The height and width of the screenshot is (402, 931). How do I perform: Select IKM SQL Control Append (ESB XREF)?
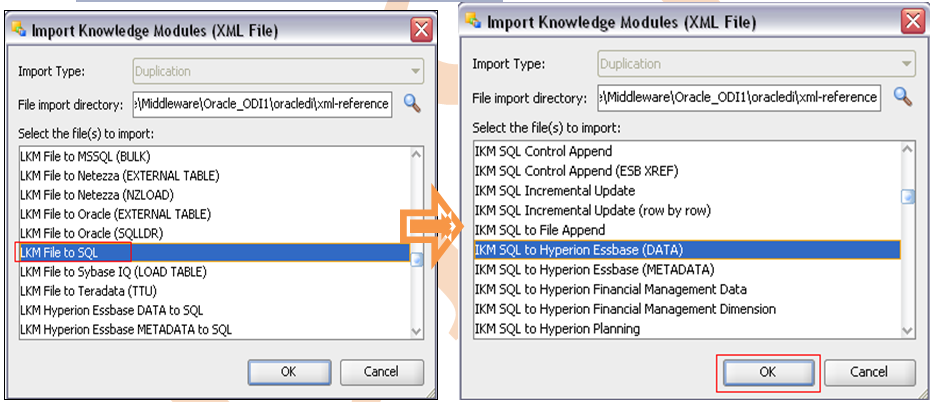687,171
